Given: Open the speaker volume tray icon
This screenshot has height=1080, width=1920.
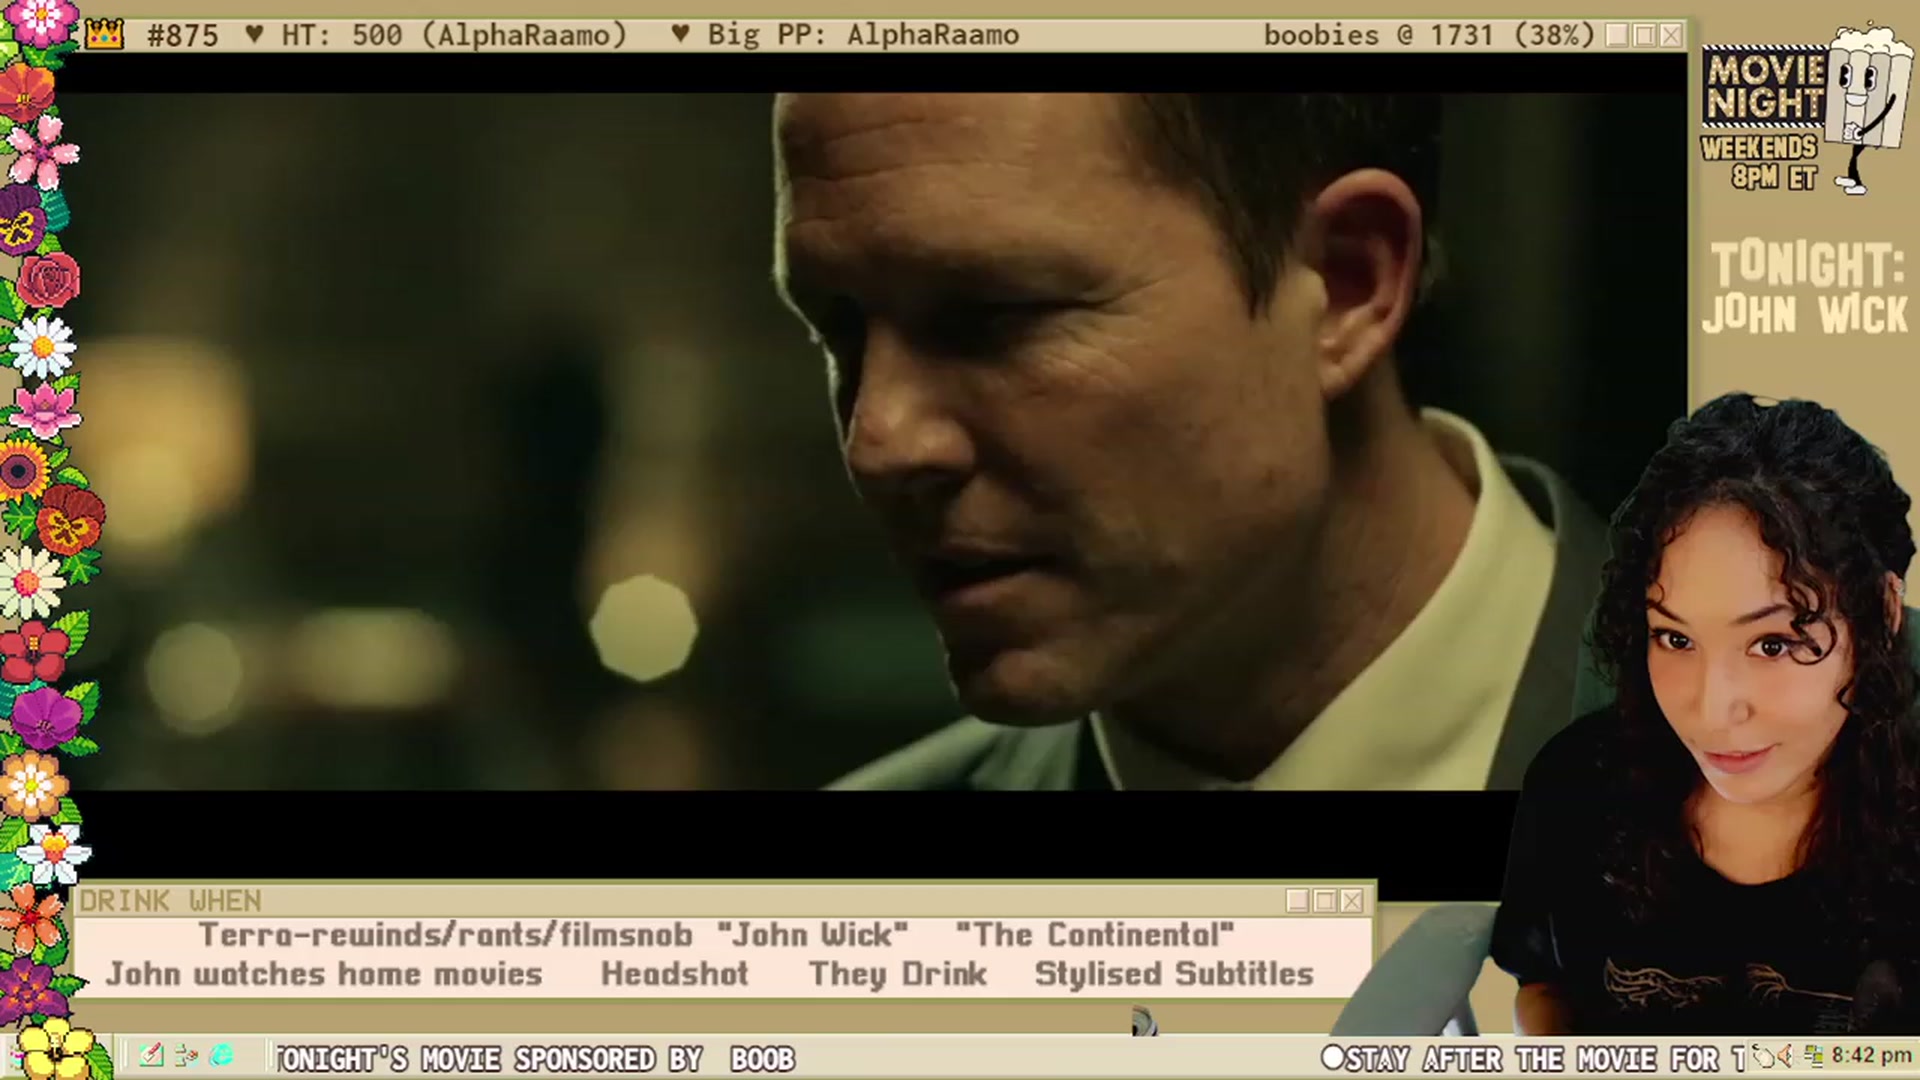Looking at the screenshot, I should point(1785,1056).
